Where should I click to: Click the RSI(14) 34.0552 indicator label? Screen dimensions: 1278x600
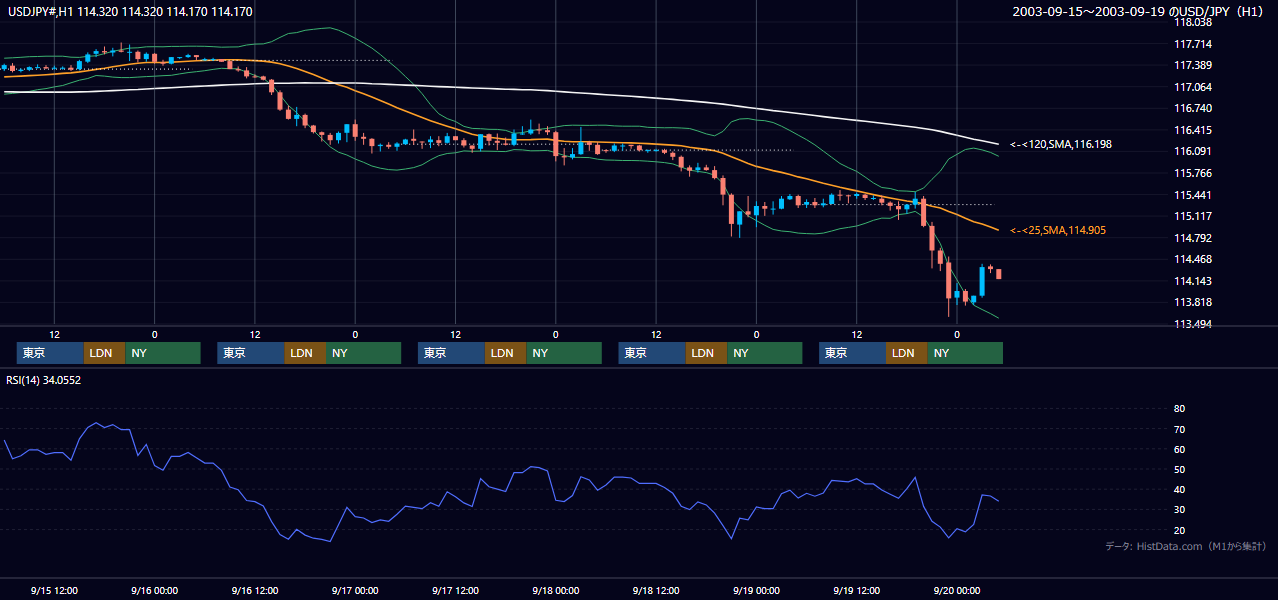click(43, 380)
